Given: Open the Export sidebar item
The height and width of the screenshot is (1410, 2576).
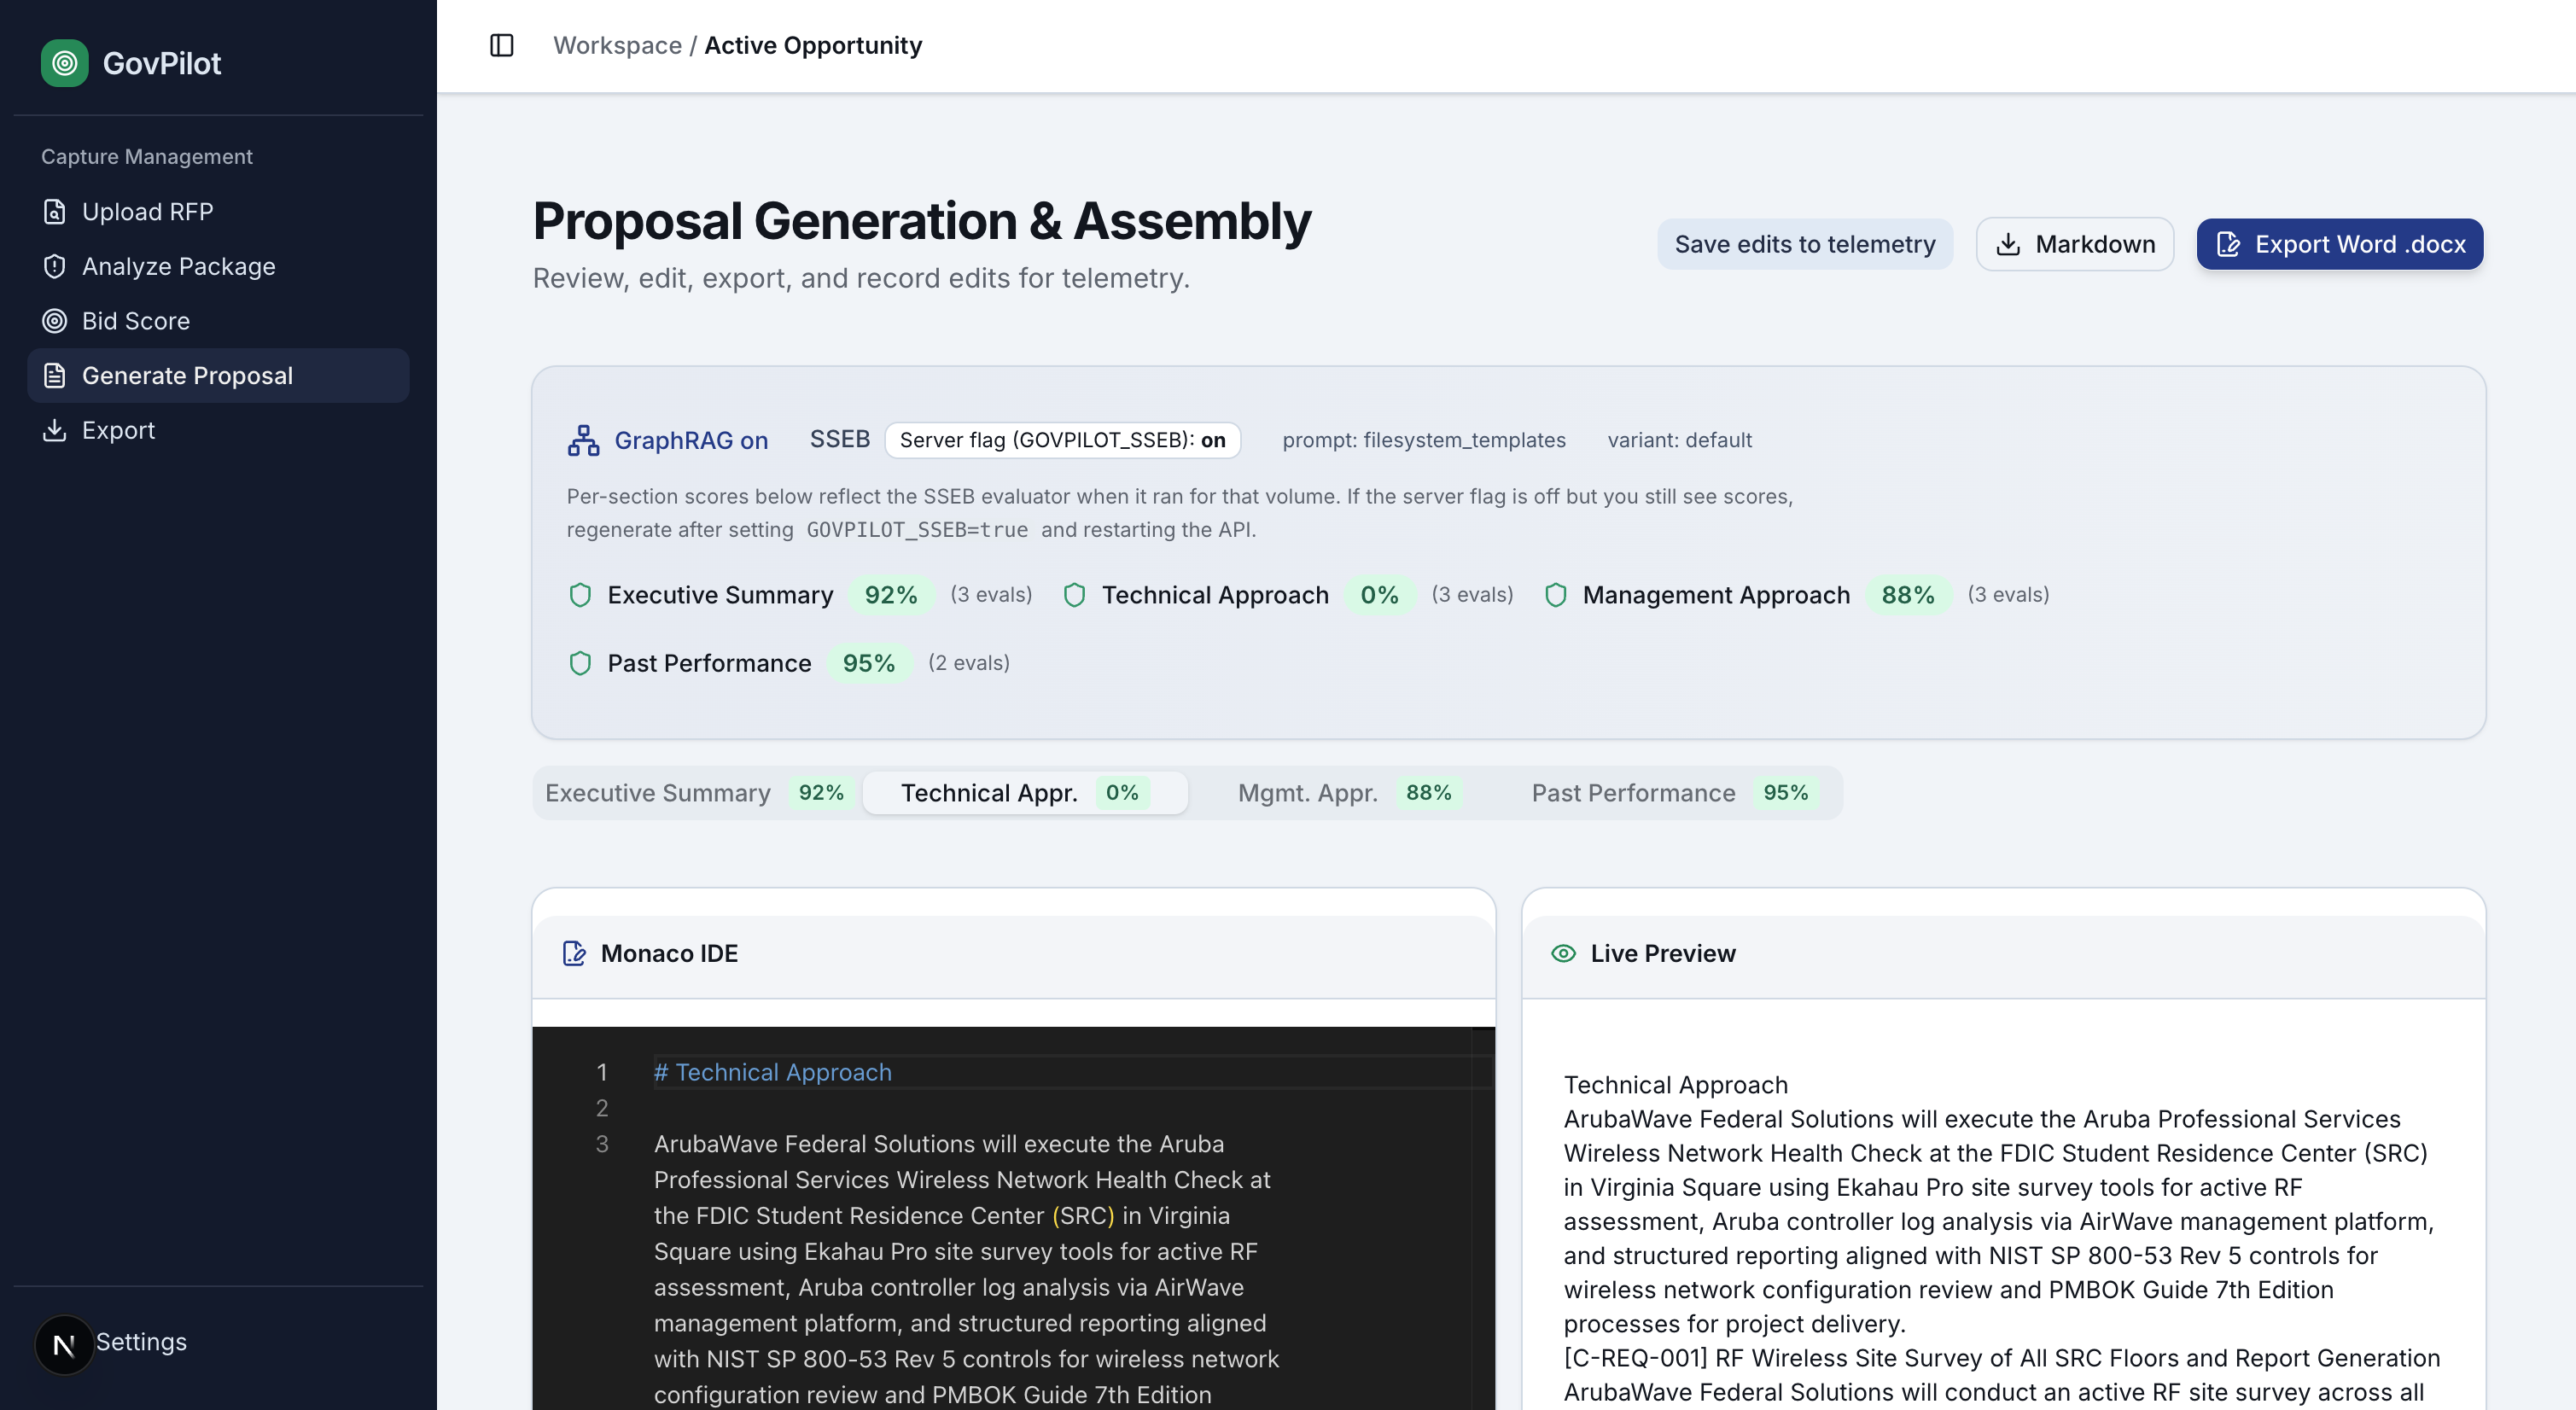Looking at the screenshot, I should (x=118, y=430).
